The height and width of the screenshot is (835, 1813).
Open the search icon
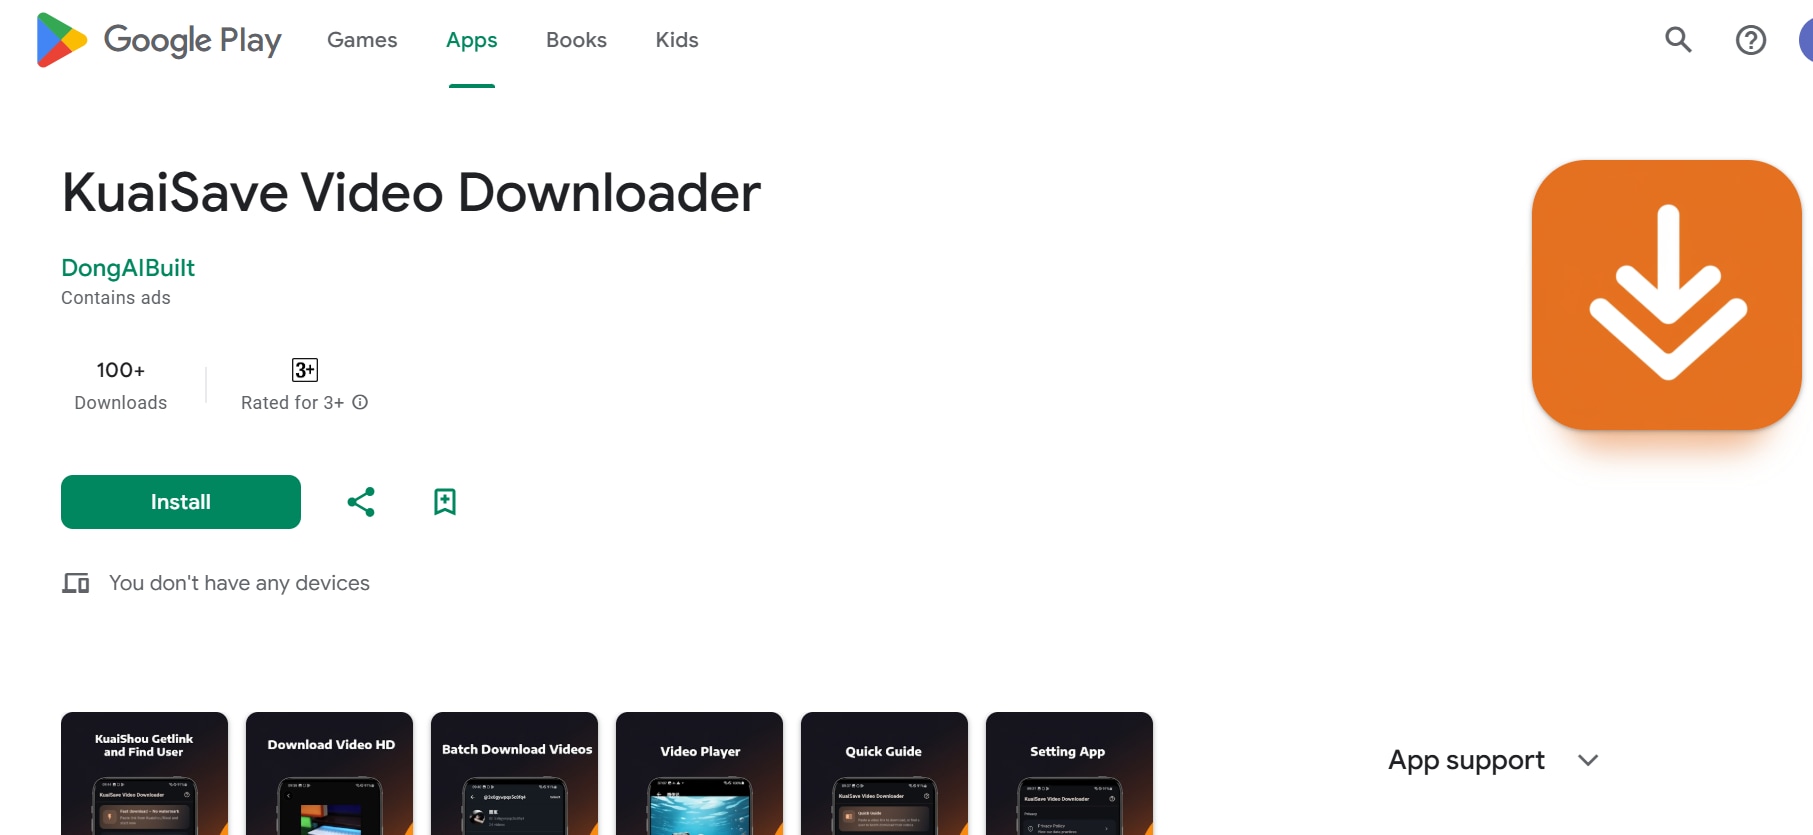click(1678, 40)
